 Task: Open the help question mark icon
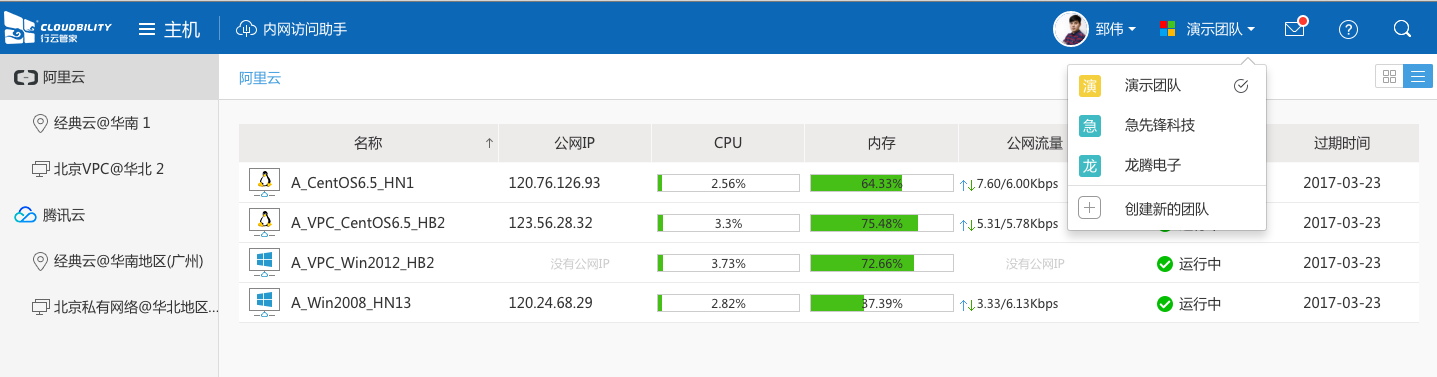pyautogui.click(x=1348, y=29)
